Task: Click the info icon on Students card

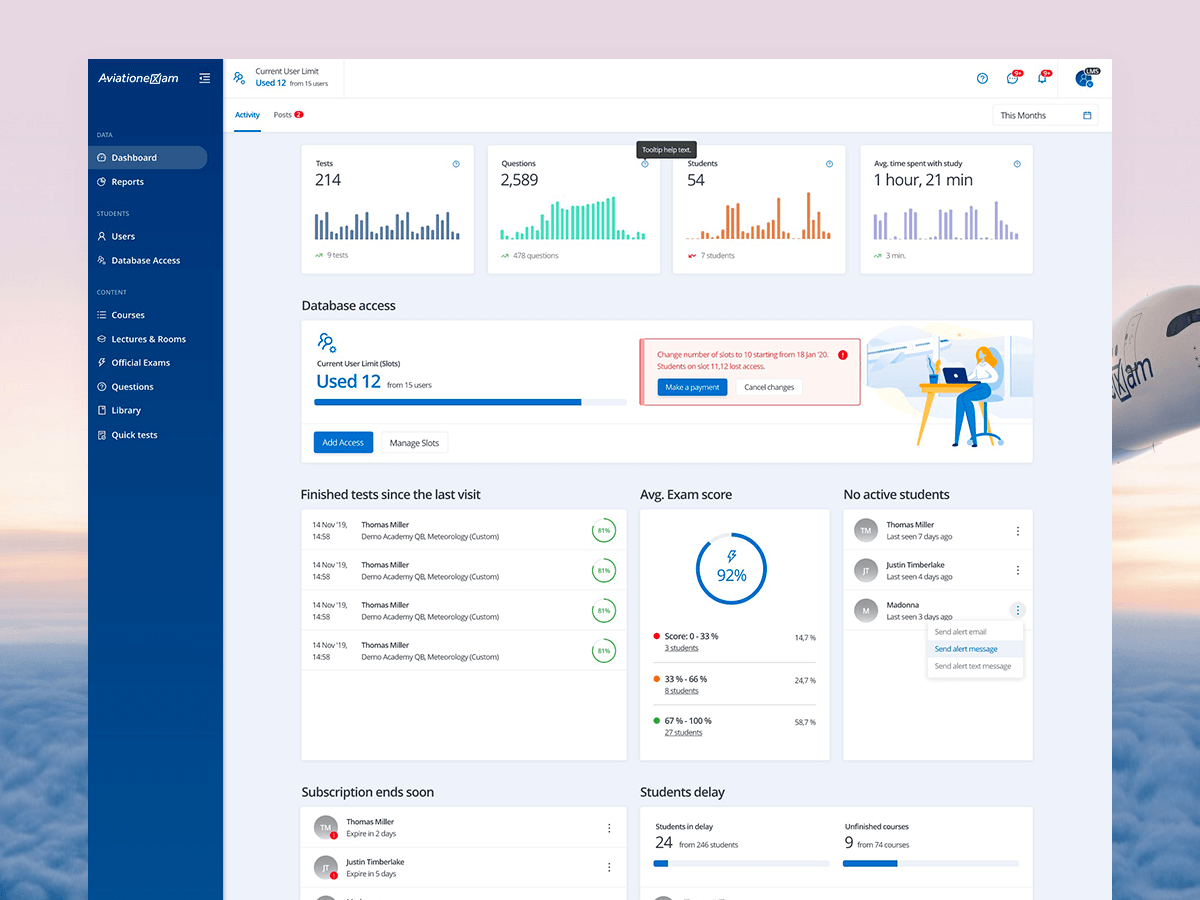Action: pyautogui.click(x=829, y=164)
